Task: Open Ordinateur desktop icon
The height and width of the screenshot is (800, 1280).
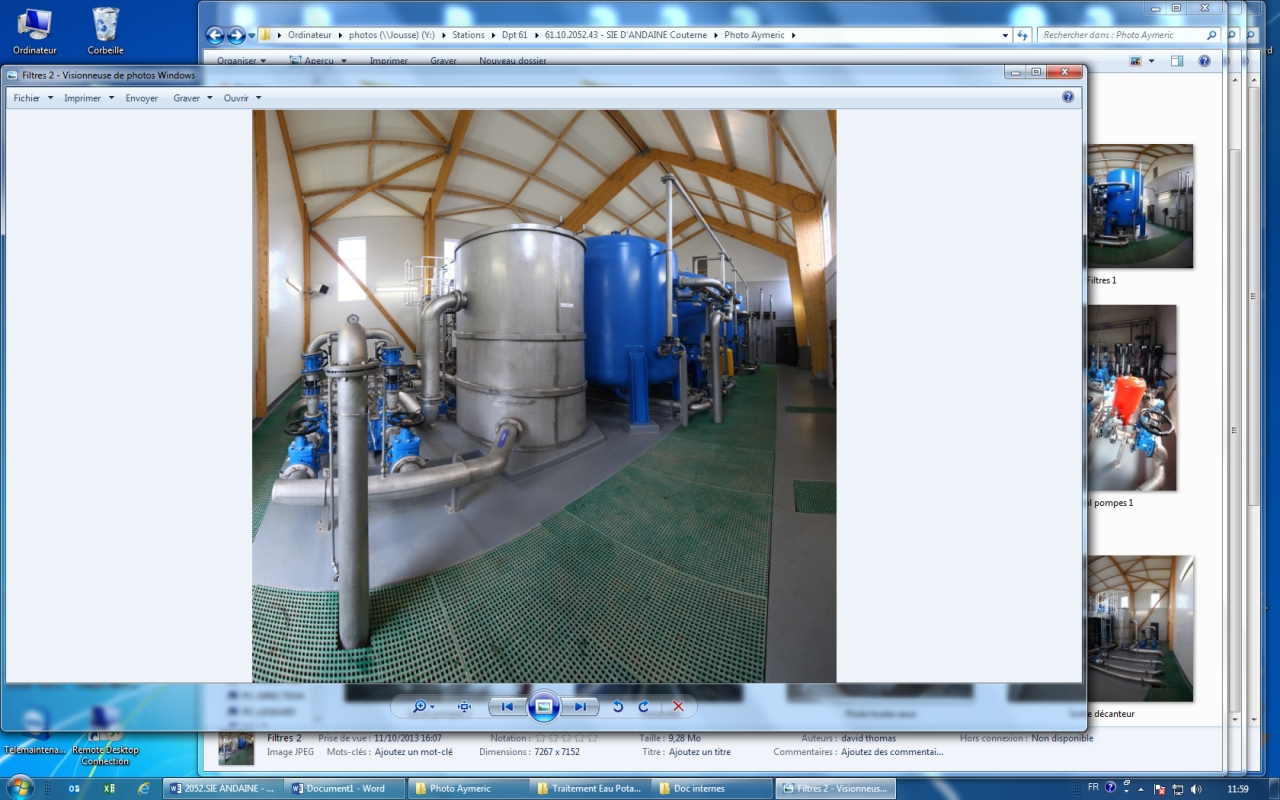Action: [35, 32]
